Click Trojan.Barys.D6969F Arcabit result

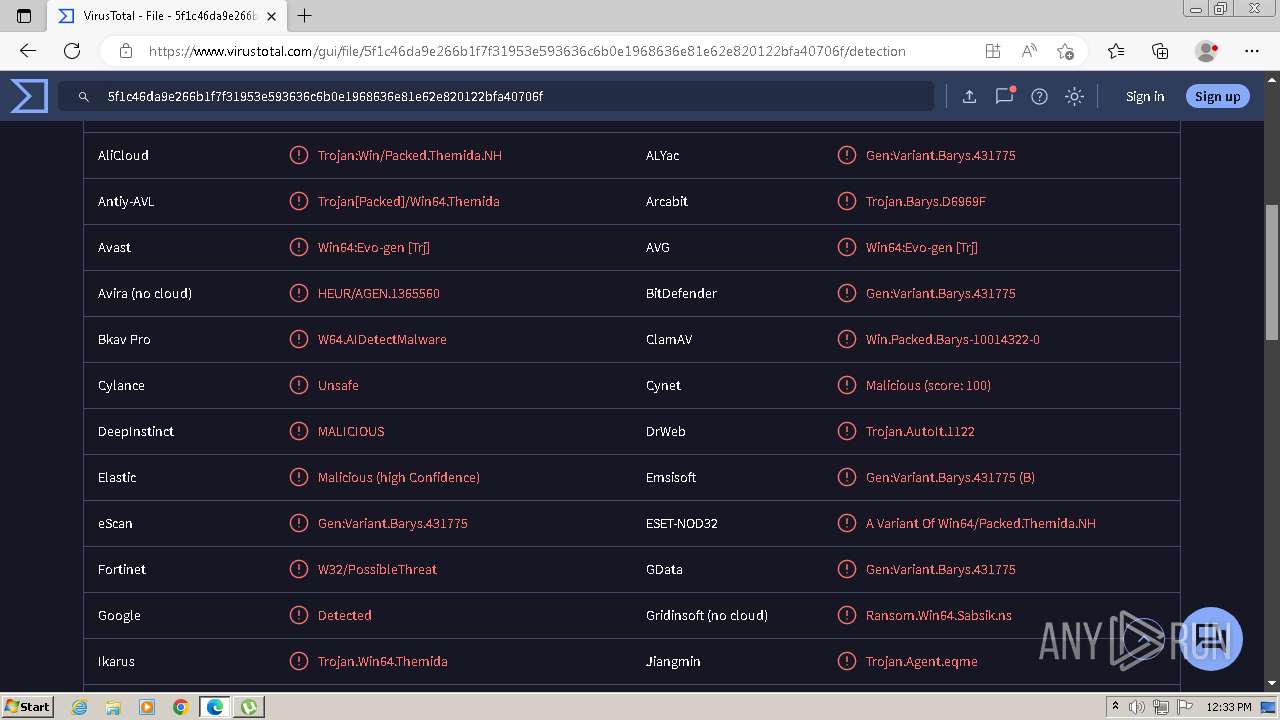[x=926, y=201]
